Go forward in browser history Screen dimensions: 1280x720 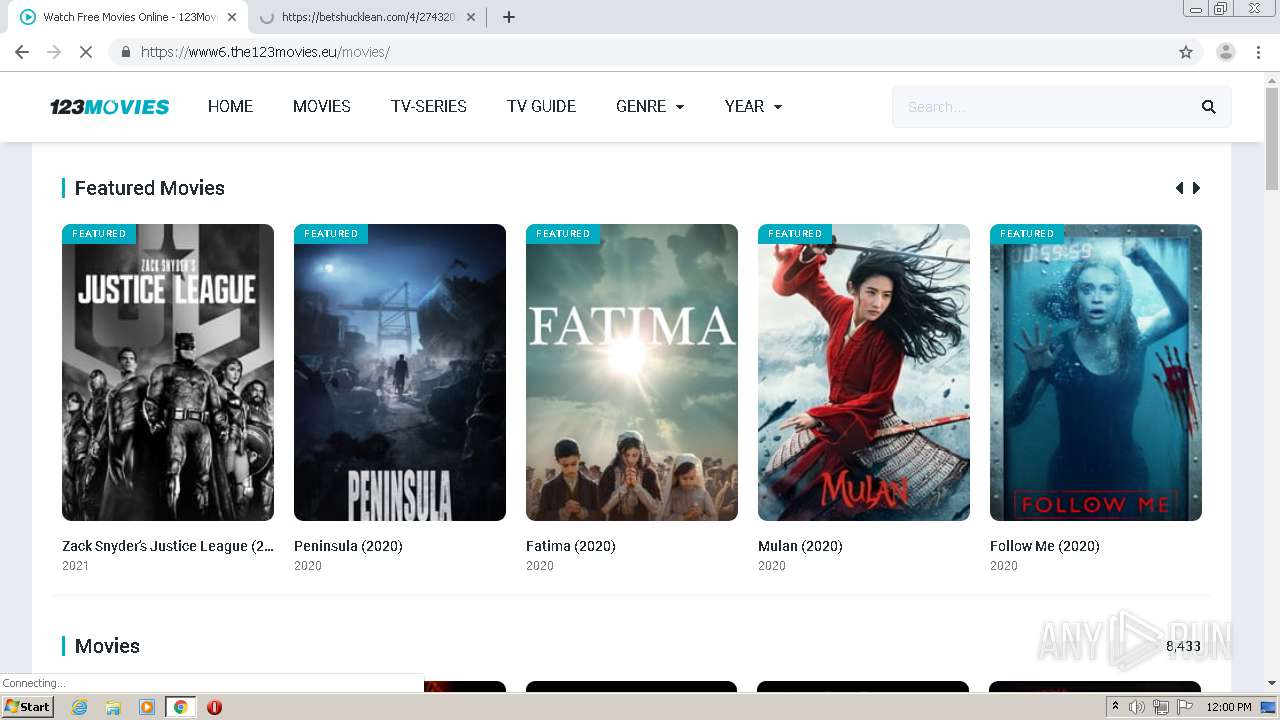[x=54, y=52]
